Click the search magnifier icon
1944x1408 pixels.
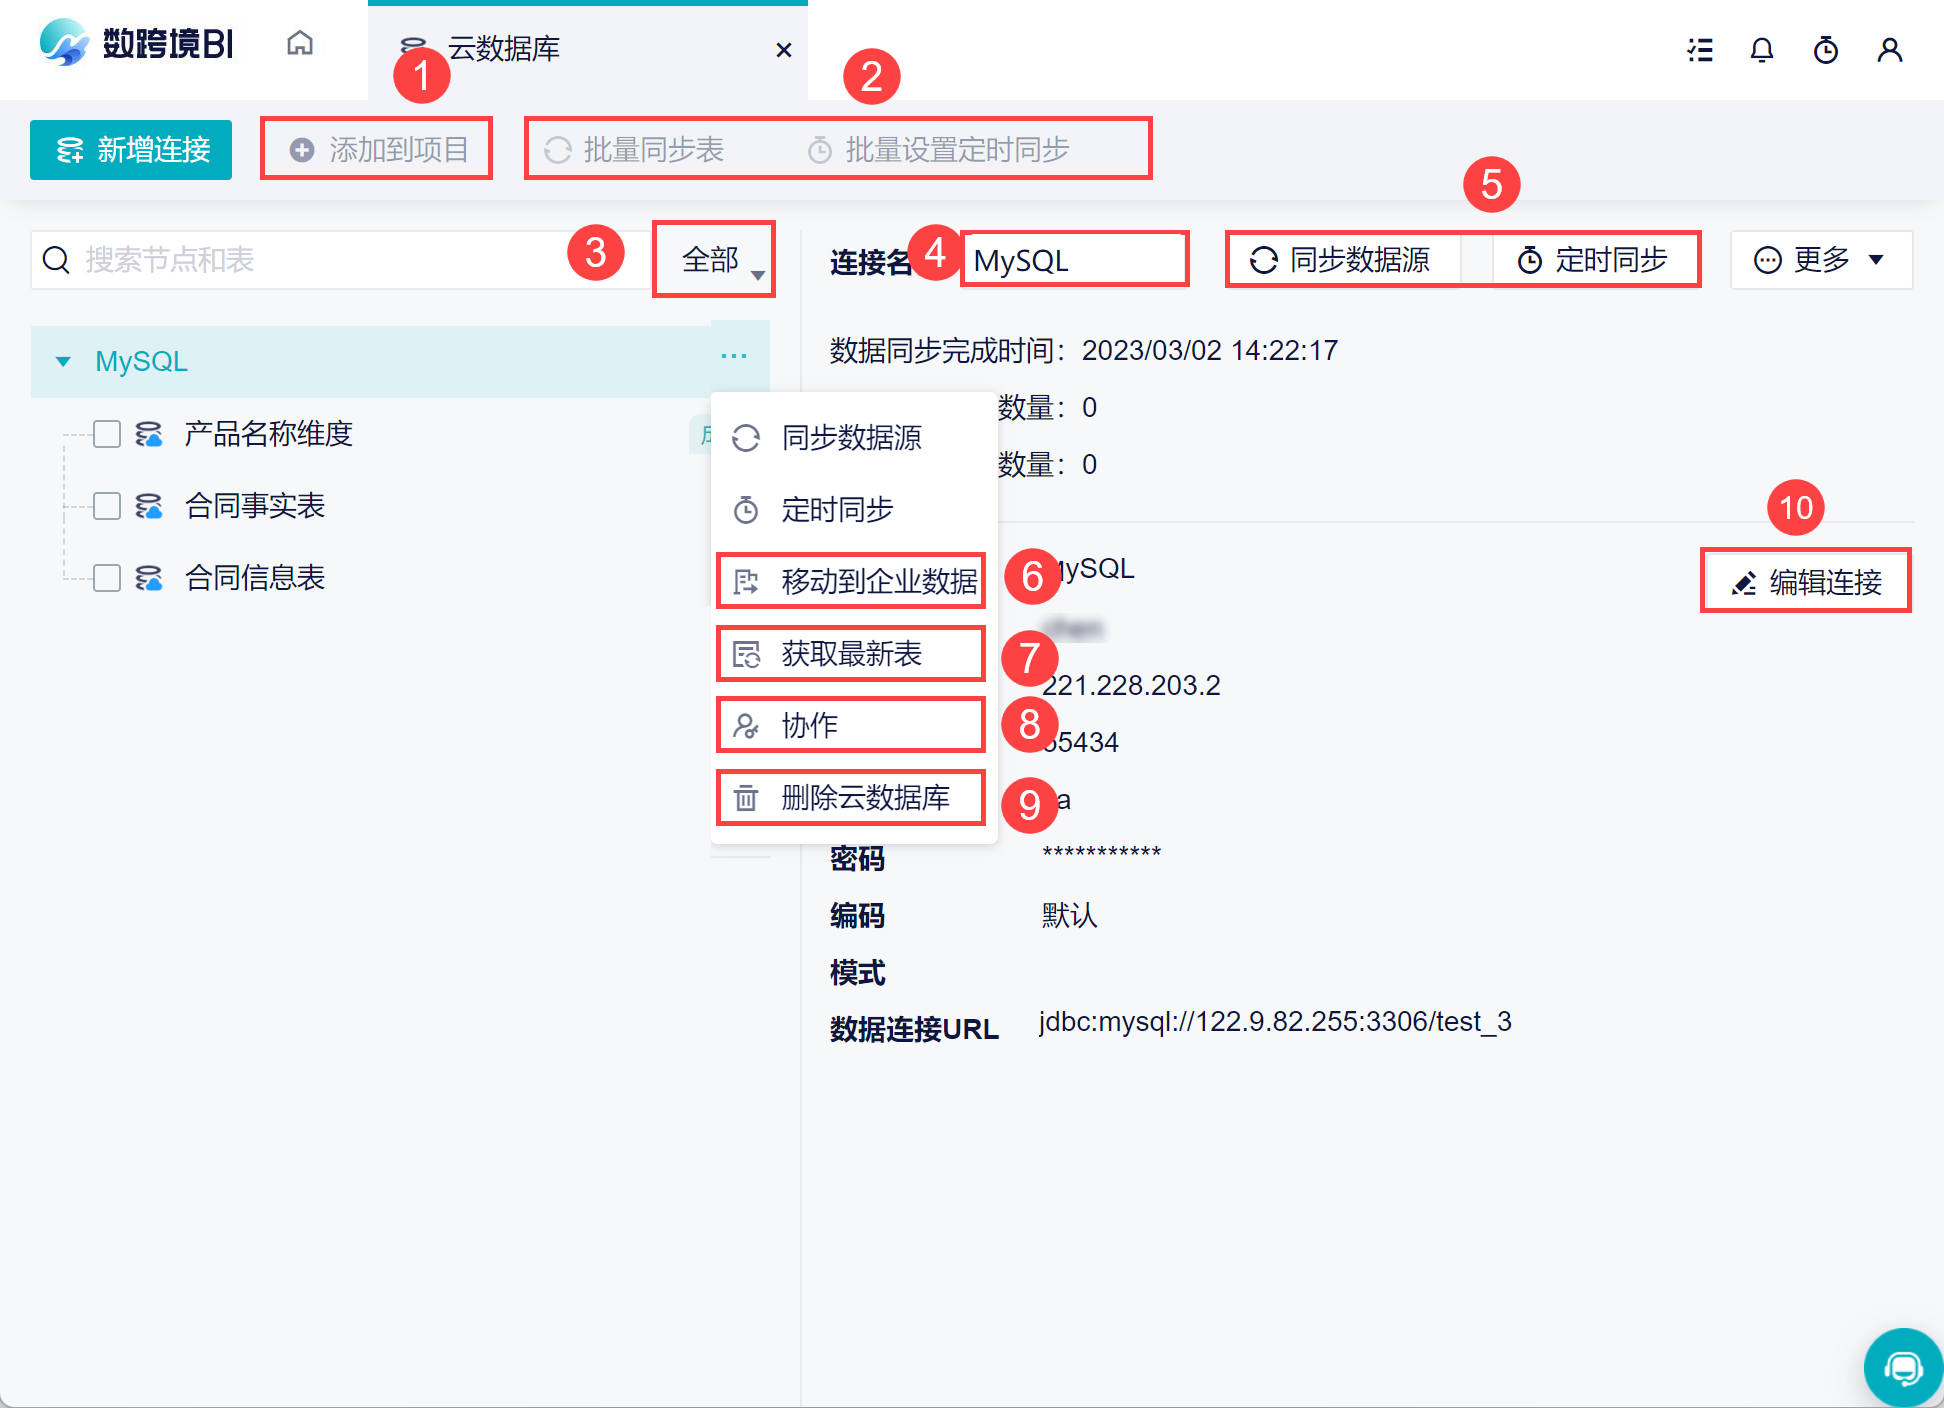(57, 260)
